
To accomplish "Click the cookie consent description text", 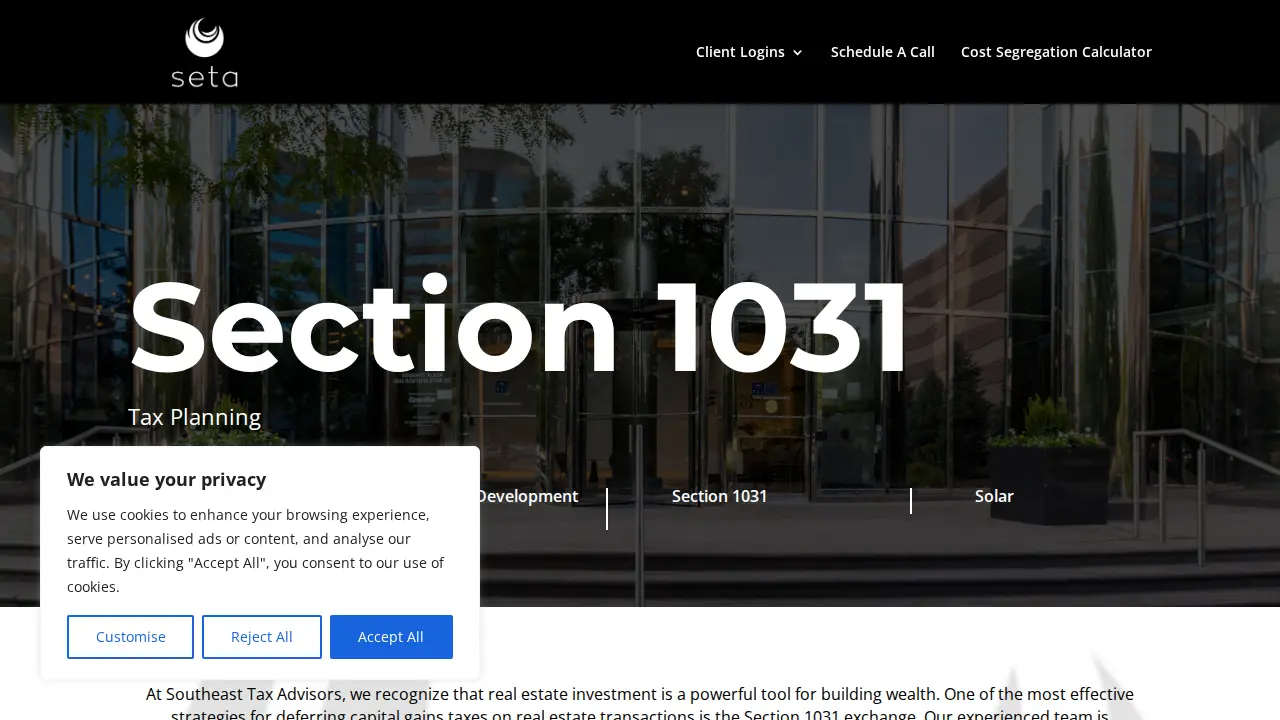I will pyautogui.click(x=256, y=551).
